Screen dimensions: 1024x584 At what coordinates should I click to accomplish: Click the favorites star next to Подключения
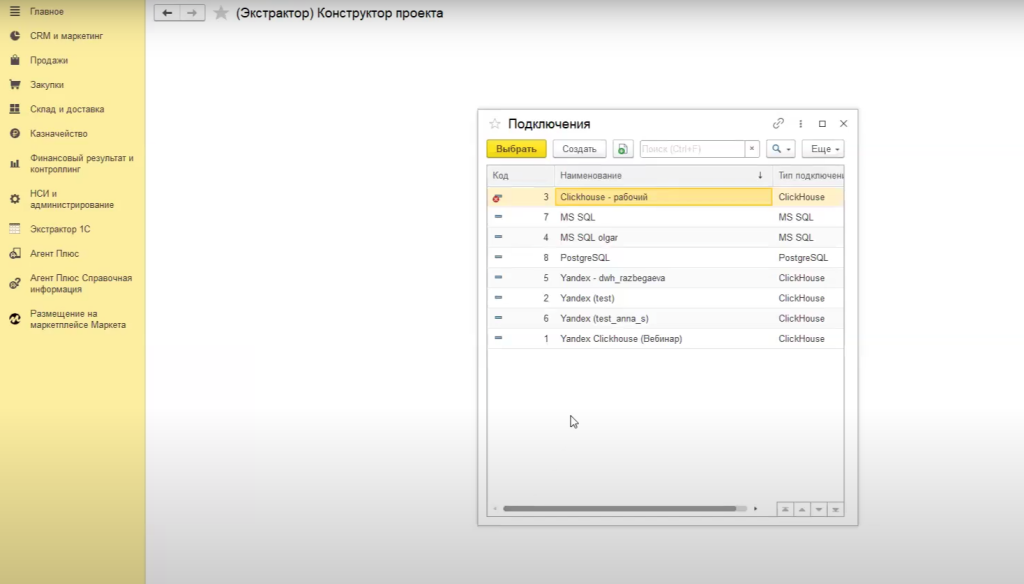494,124
